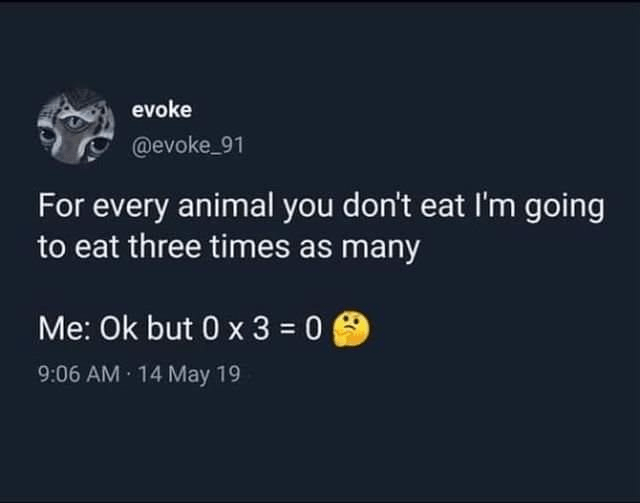
Task: Click the evoke profile avatar picture
Action: tap(76, 128)
